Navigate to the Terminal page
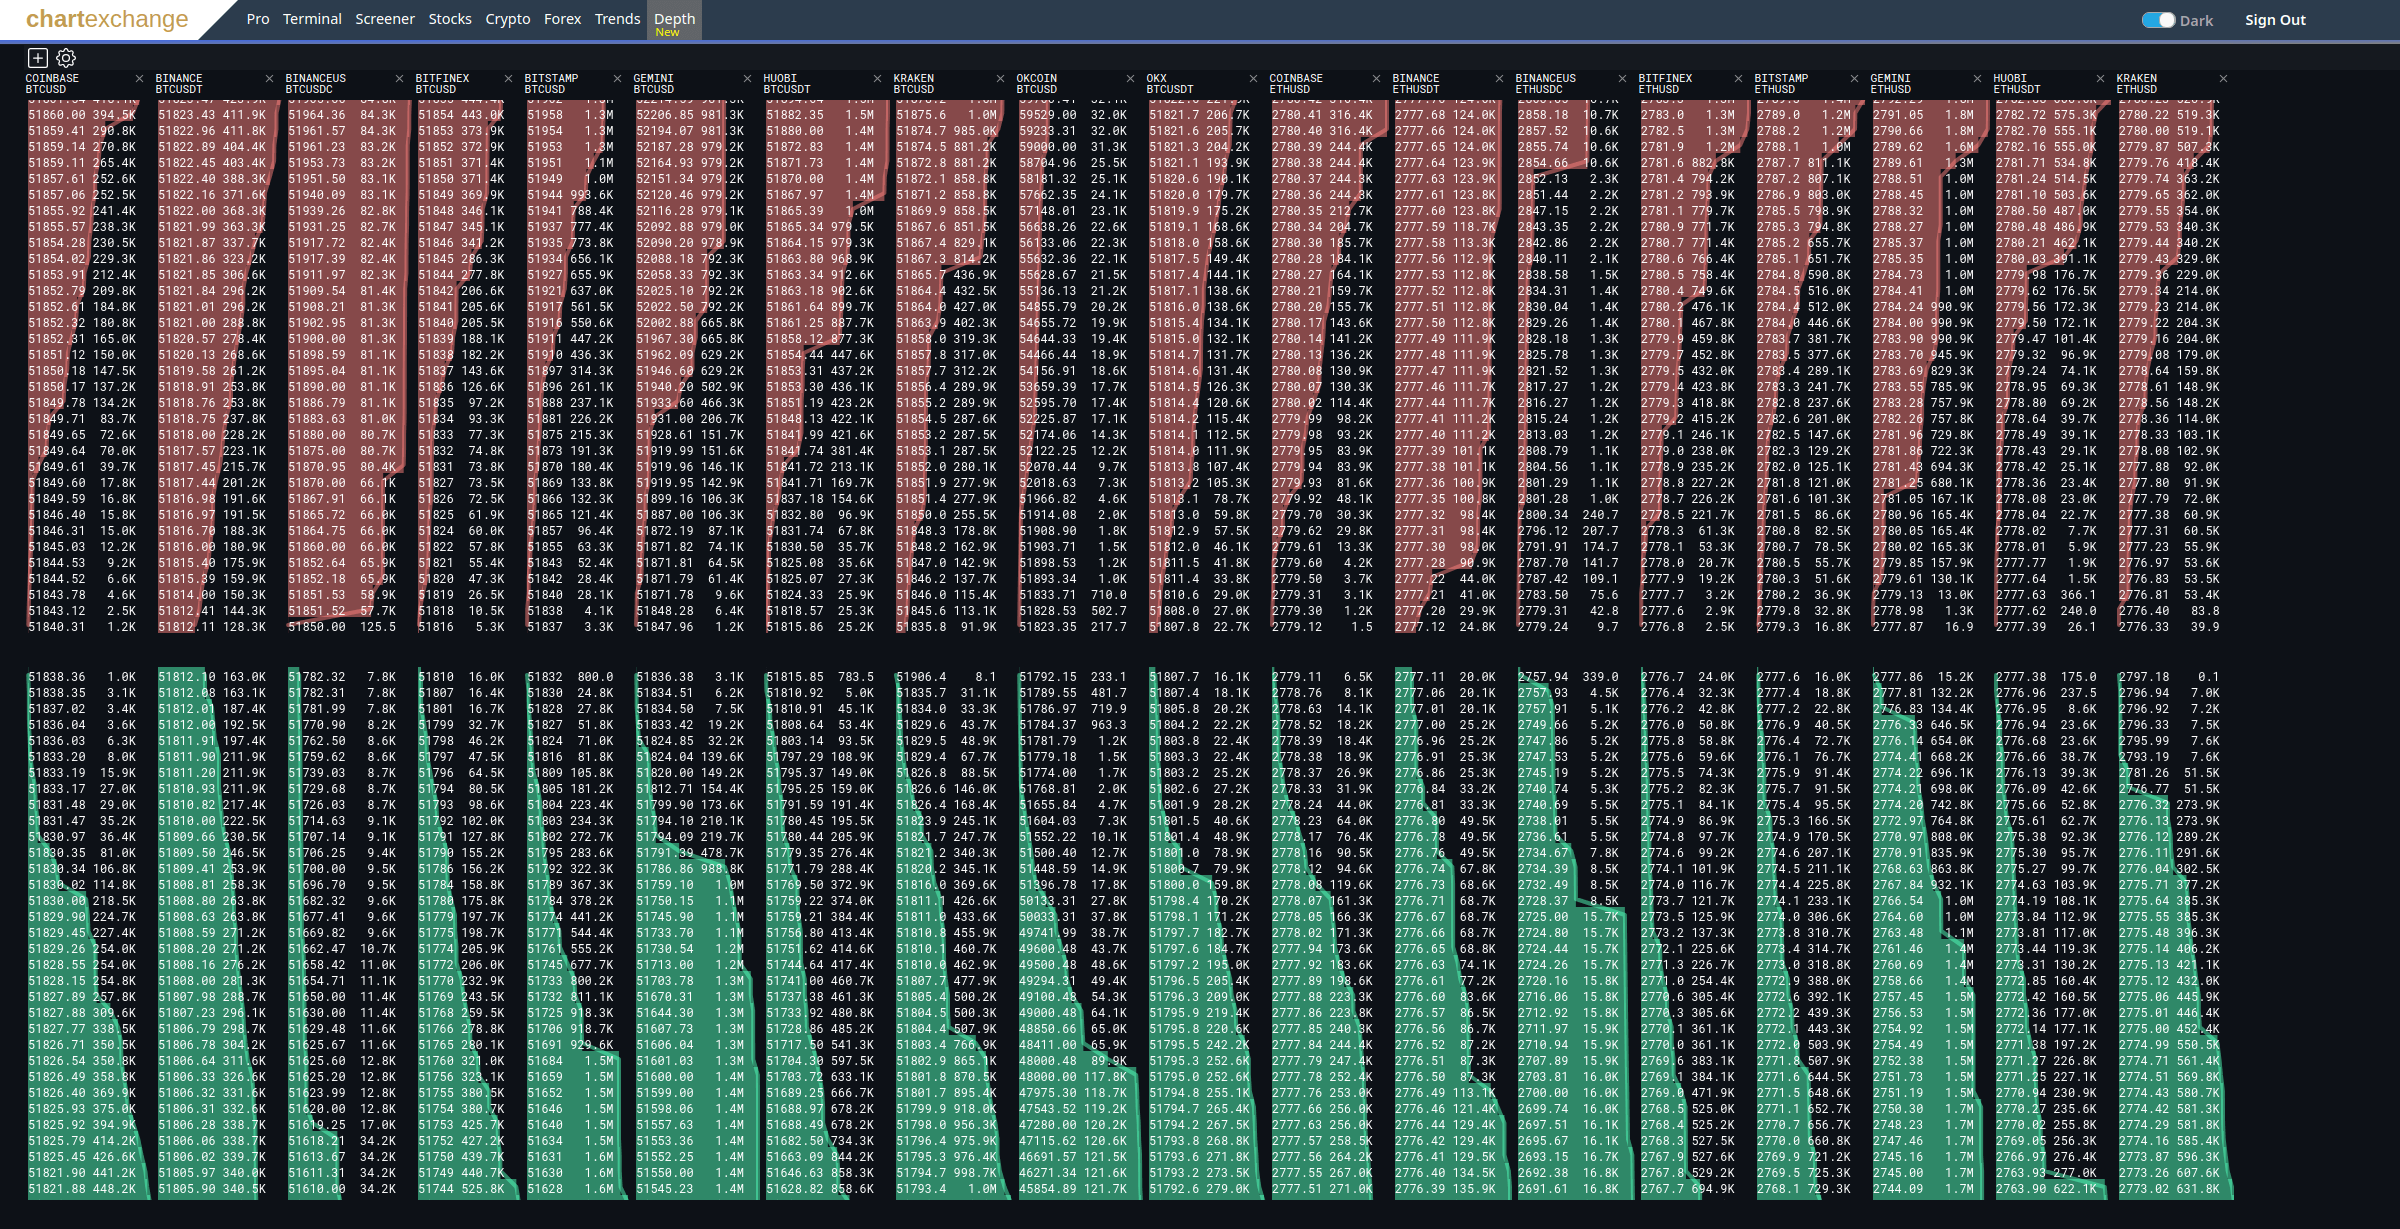 tap(312, 19)
